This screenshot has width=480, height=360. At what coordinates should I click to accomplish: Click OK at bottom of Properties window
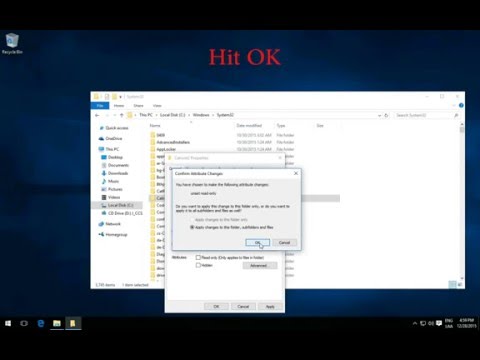click(216, 306)
